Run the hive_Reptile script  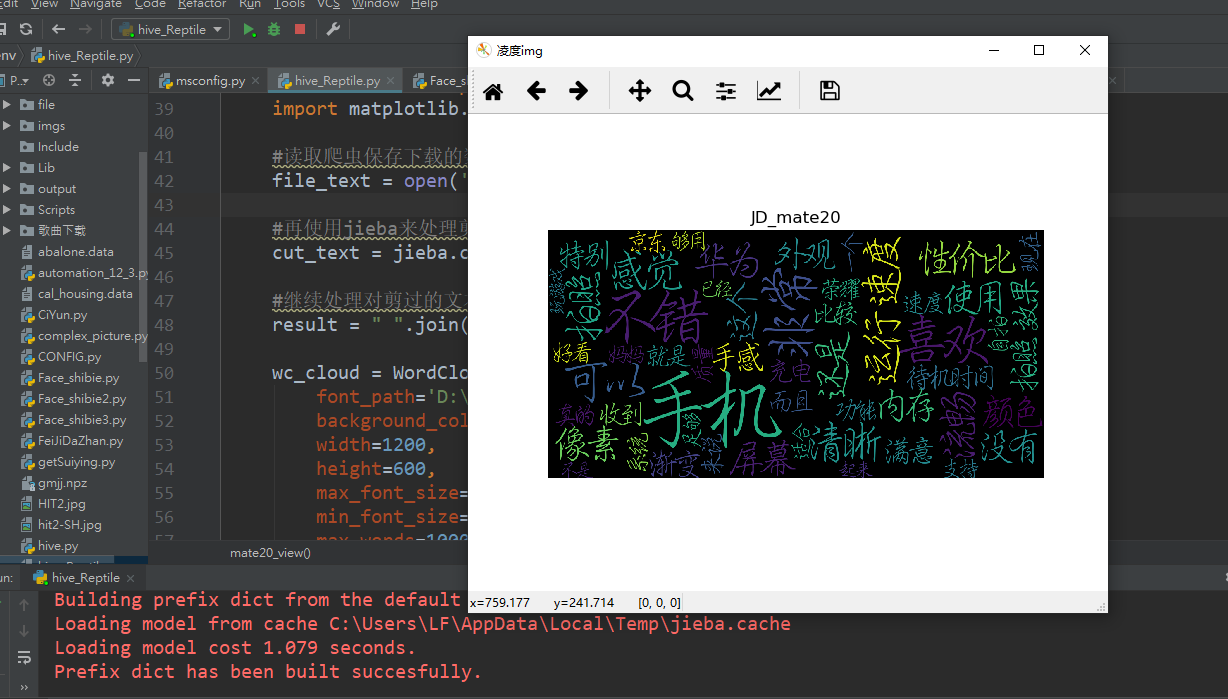click(247, 29)
